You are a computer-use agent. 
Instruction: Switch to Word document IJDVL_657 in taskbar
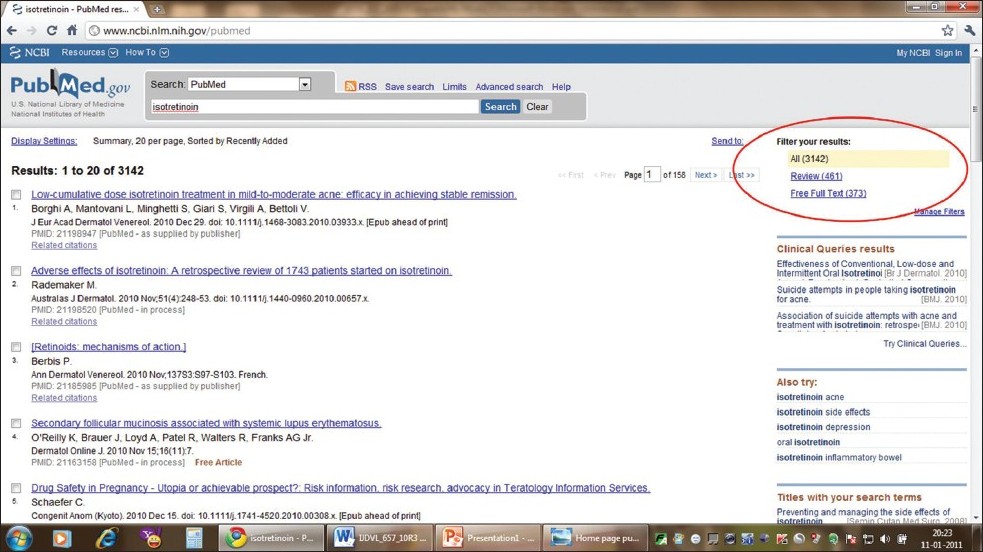pyautogui.click(x=380, y=538)
